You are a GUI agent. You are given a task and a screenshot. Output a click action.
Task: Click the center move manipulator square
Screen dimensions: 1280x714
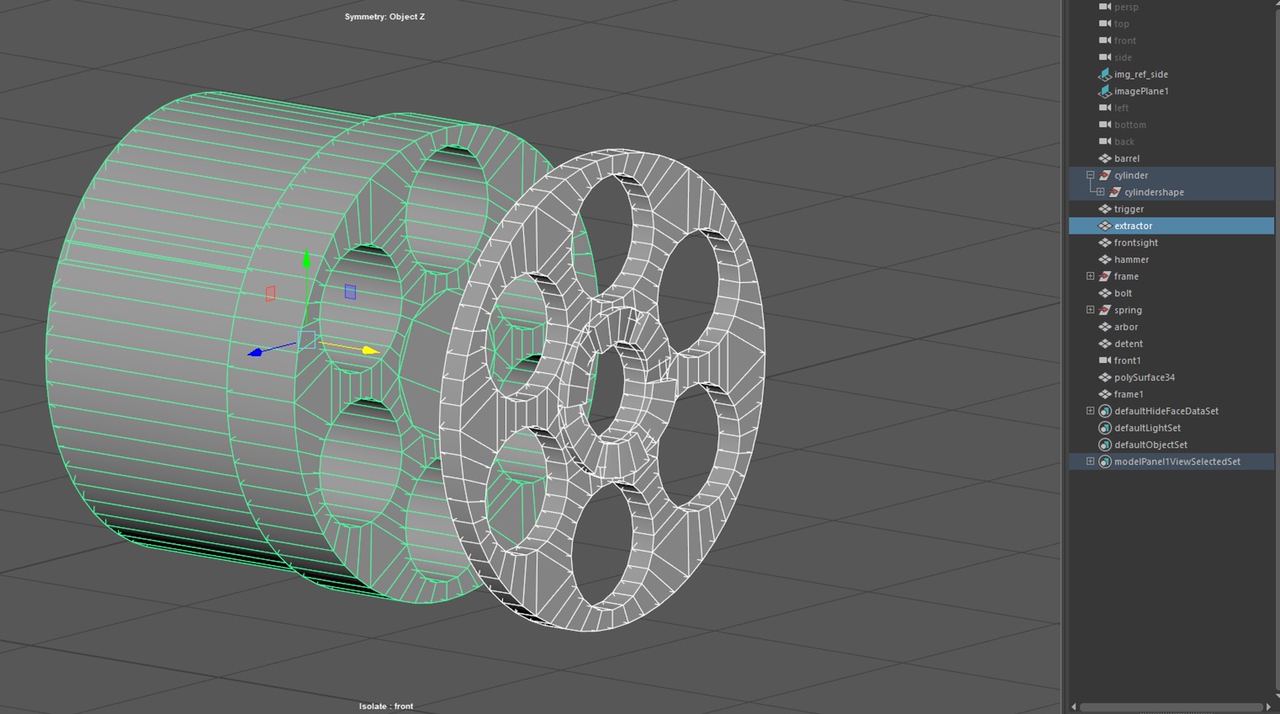click(x=307, y=340)
